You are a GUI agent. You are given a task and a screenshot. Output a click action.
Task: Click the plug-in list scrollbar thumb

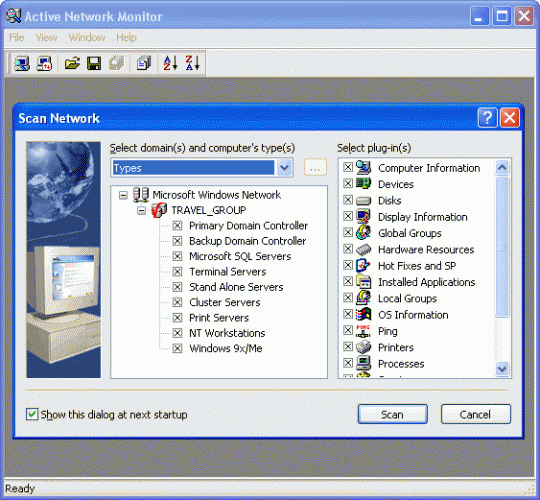point(502,247)
